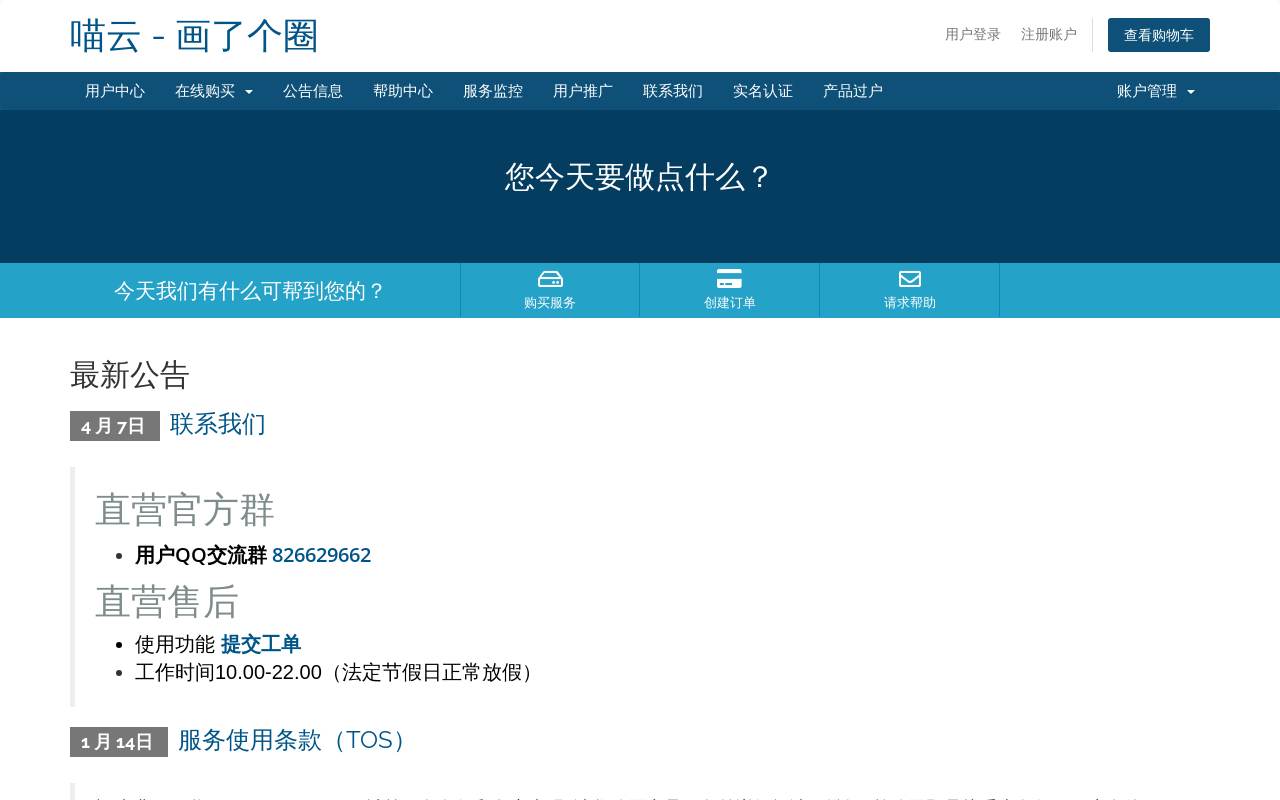
Task: Open the site title 喵云 - 画了个圈
Action: coord(194,36)
